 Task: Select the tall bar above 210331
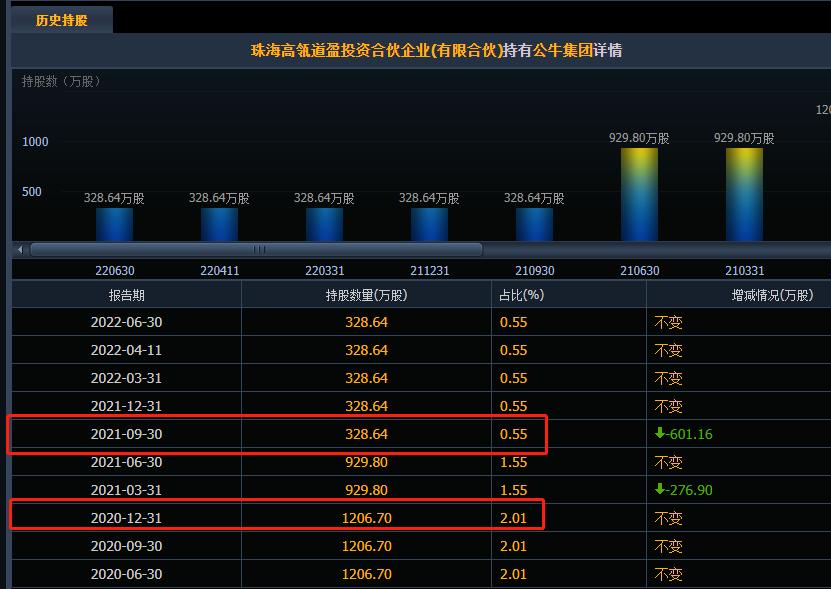[x=744, y=195]
